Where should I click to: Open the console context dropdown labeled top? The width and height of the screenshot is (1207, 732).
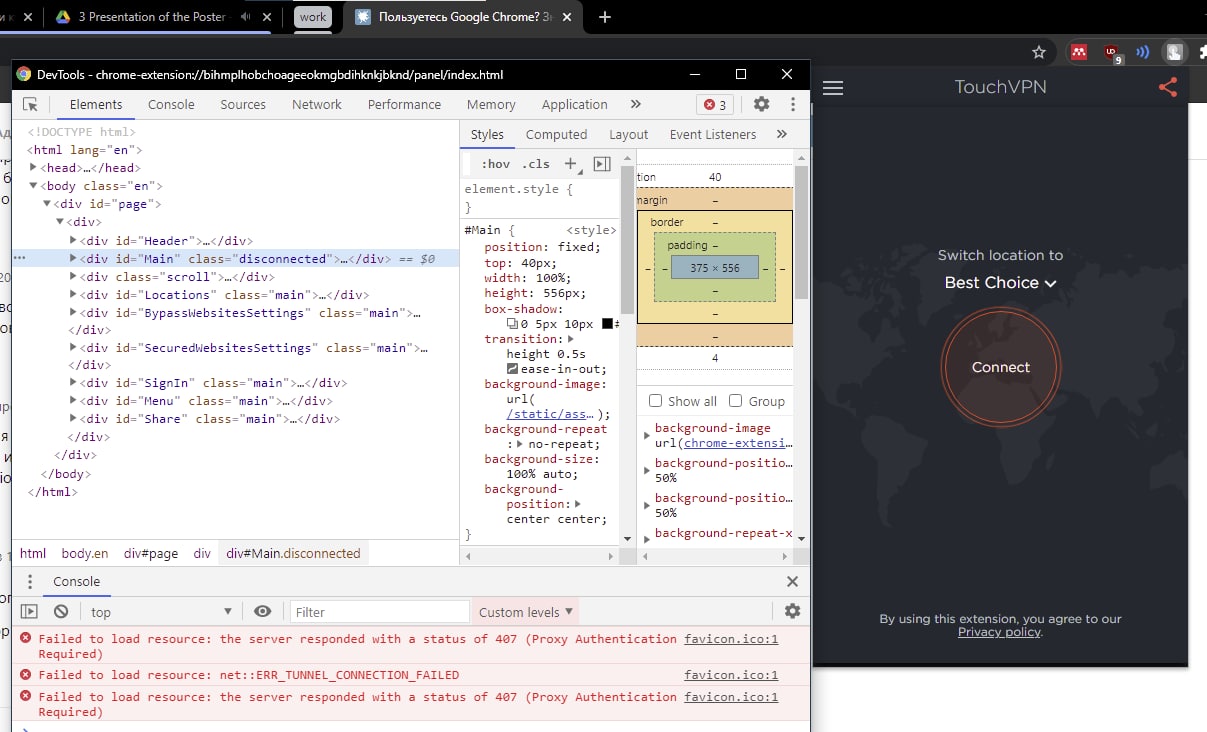click(162, 612)
